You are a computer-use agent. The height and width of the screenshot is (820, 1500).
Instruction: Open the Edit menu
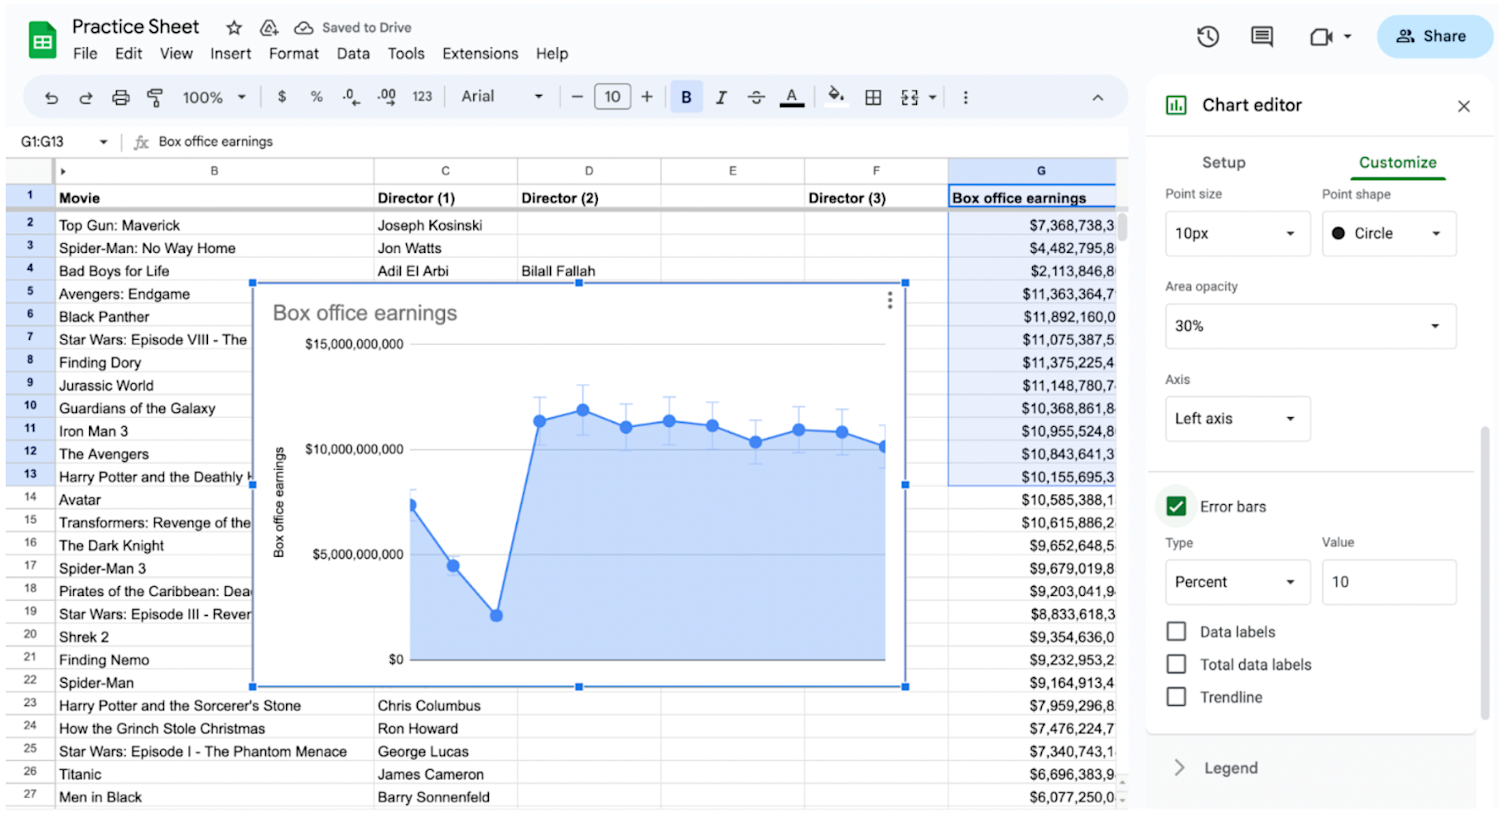point(128,54)
